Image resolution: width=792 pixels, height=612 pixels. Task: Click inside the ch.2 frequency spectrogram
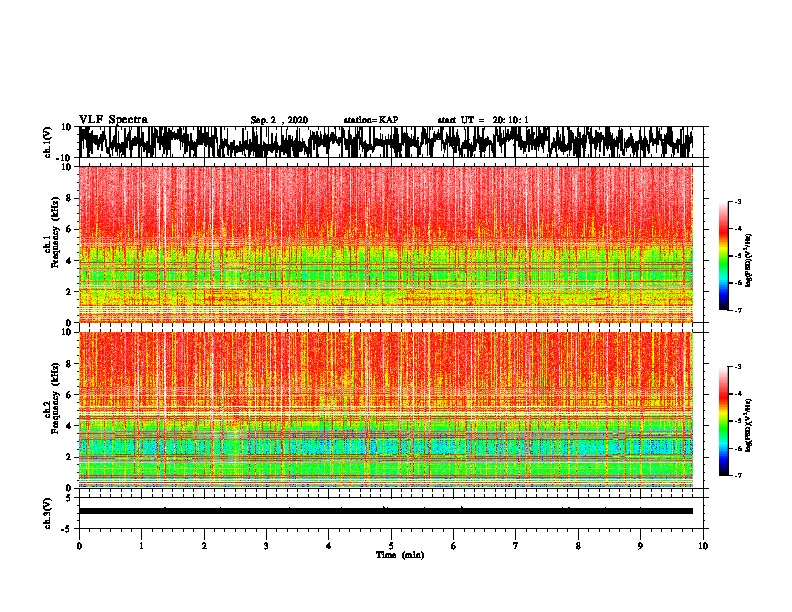[386, 410]
